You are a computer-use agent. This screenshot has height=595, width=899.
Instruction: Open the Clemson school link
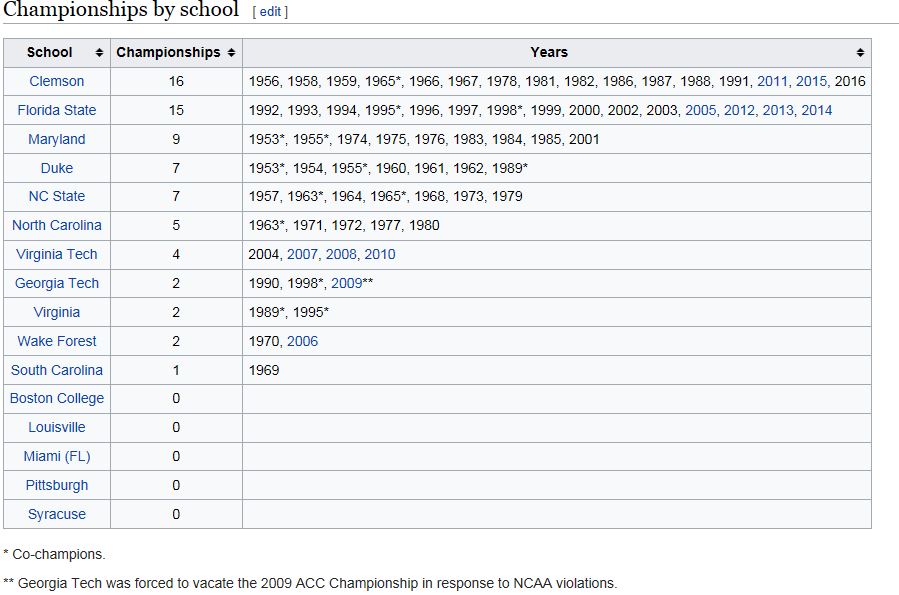click(57, 81)
